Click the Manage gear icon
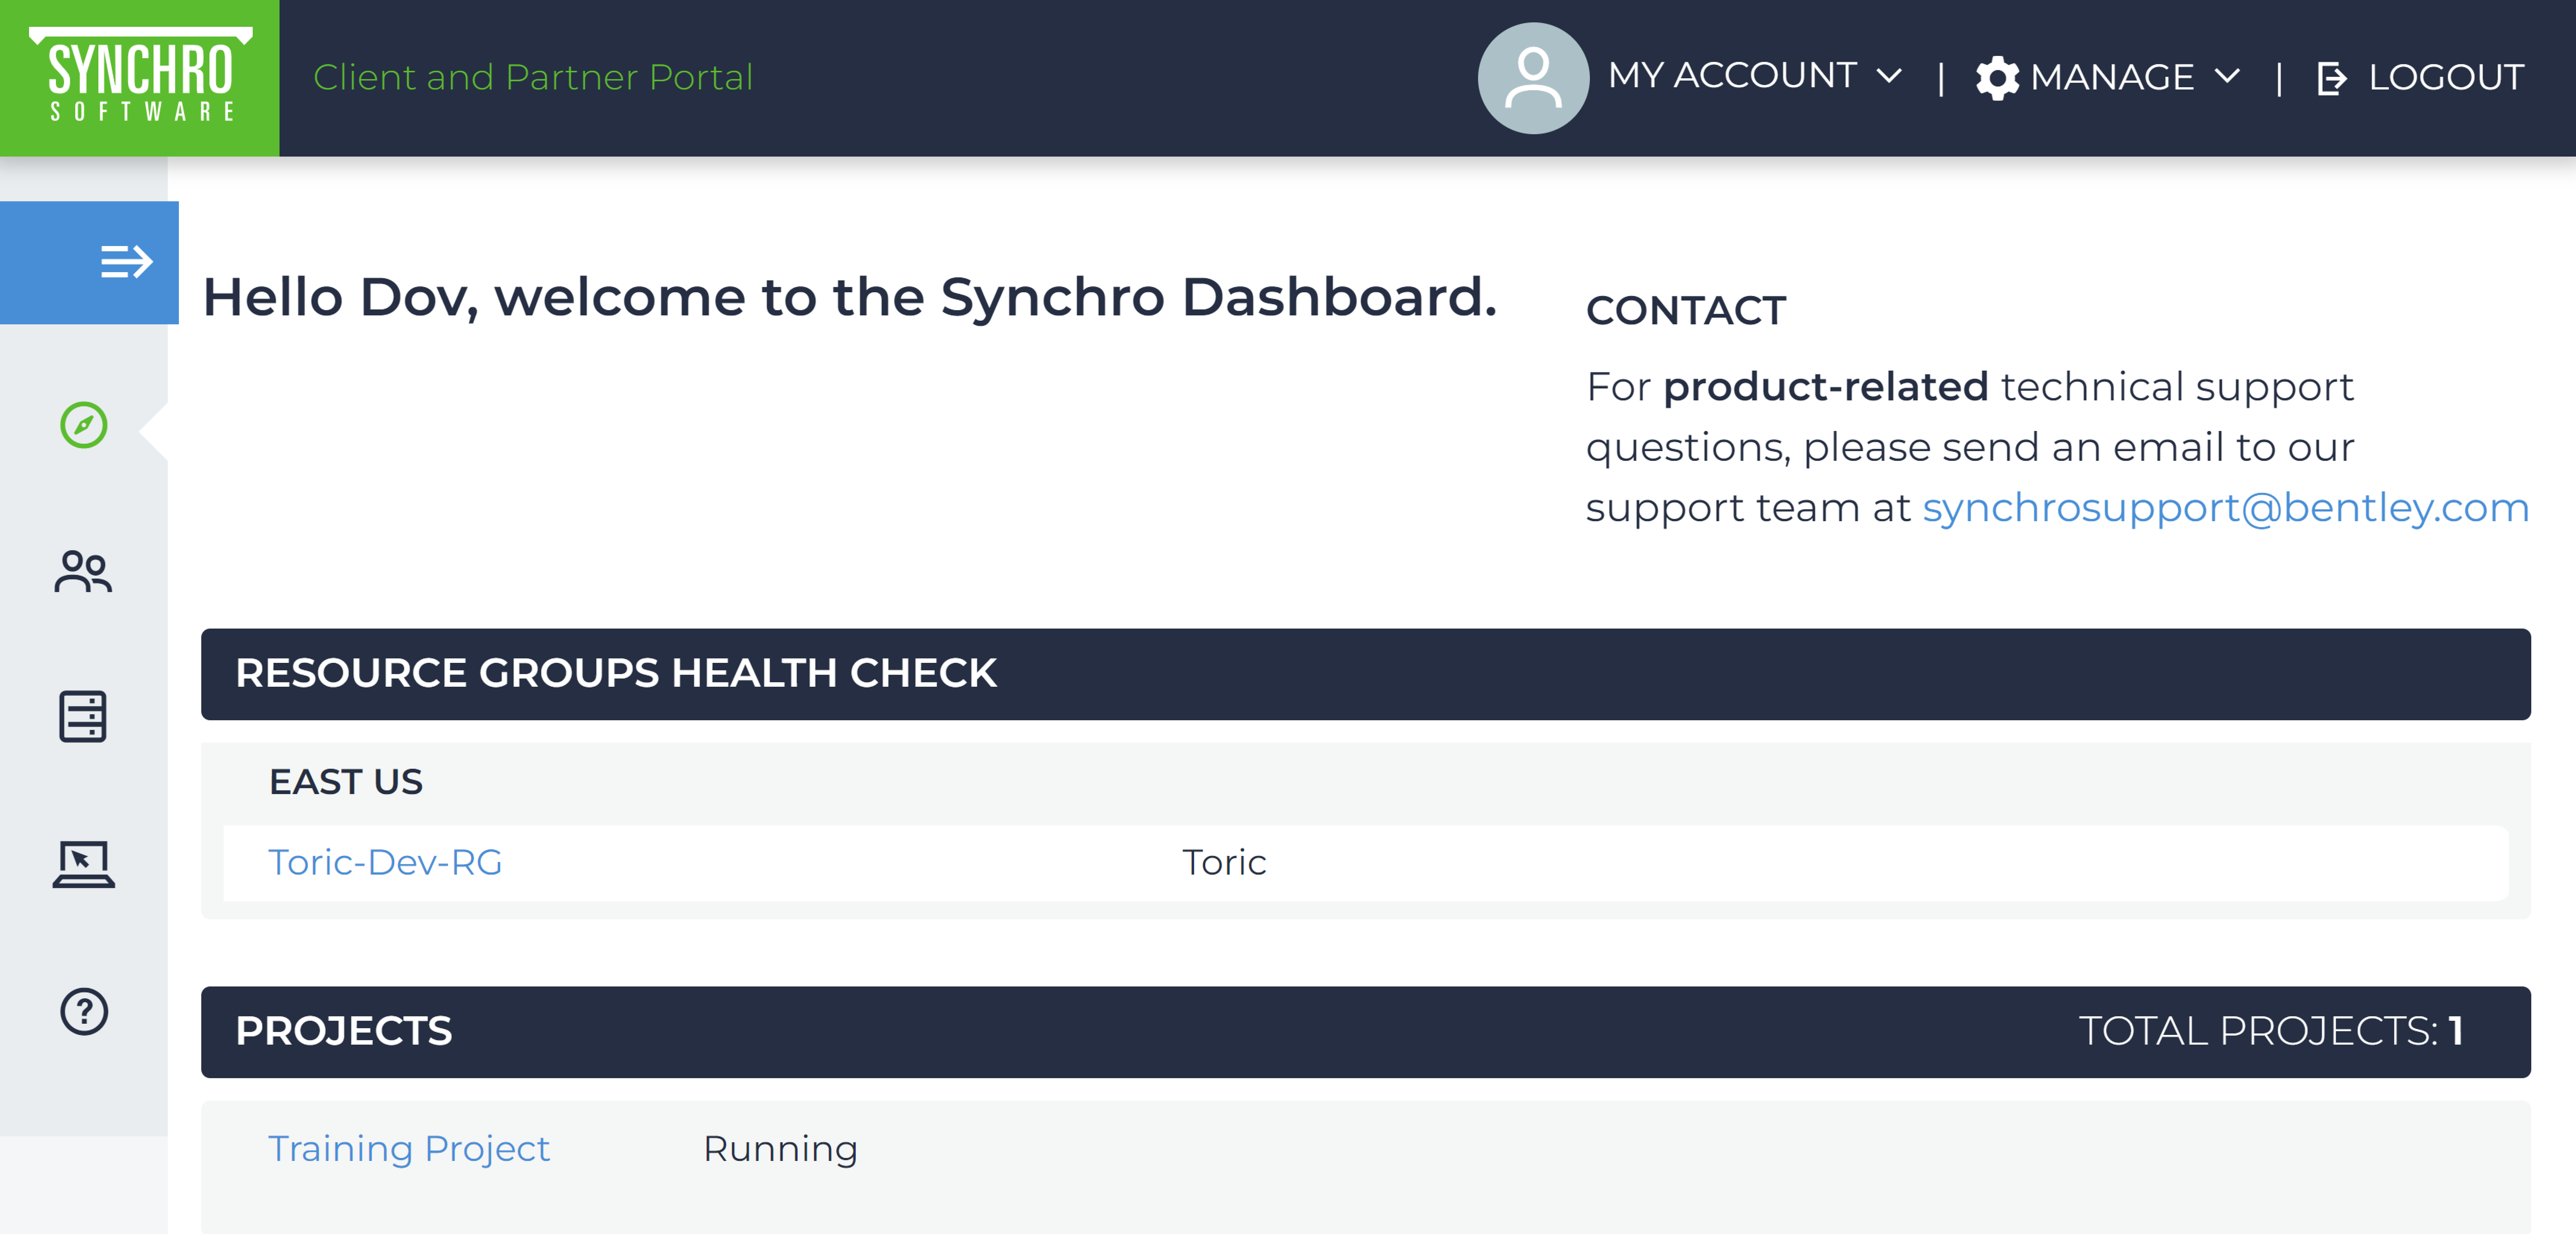Image resolution: width=2576 pixels, height=1234 pixels. [x=1997, y=78]
